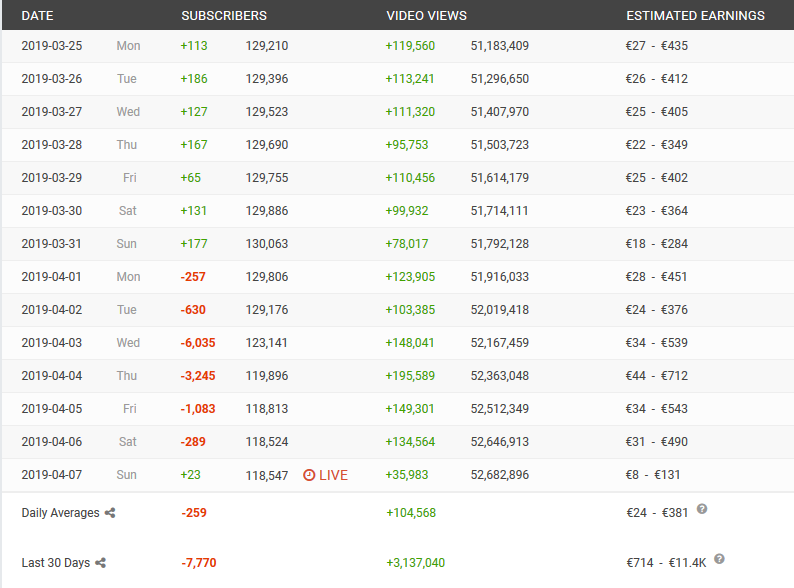This screenshot has height=588, width=794.
Task: Click the 2019-04-07 date row
Action: click(x=398, y=475)
